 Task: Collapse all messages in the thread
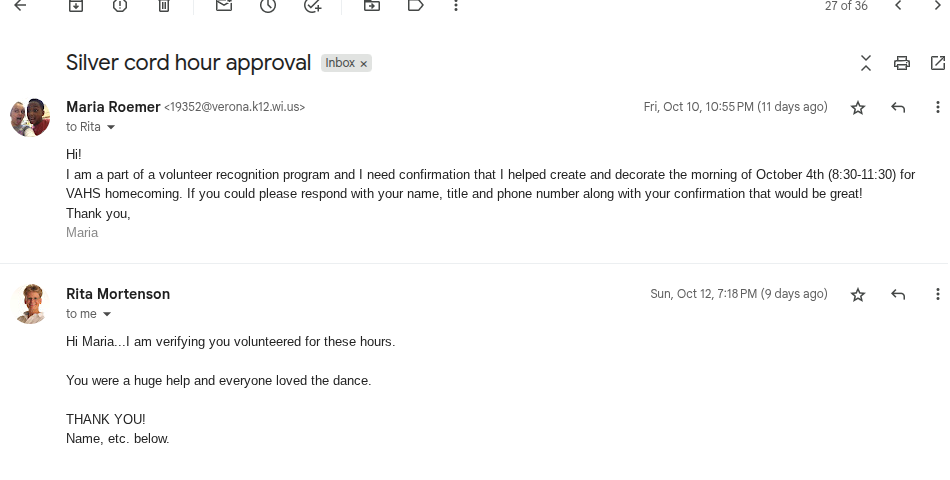[866, 63]
